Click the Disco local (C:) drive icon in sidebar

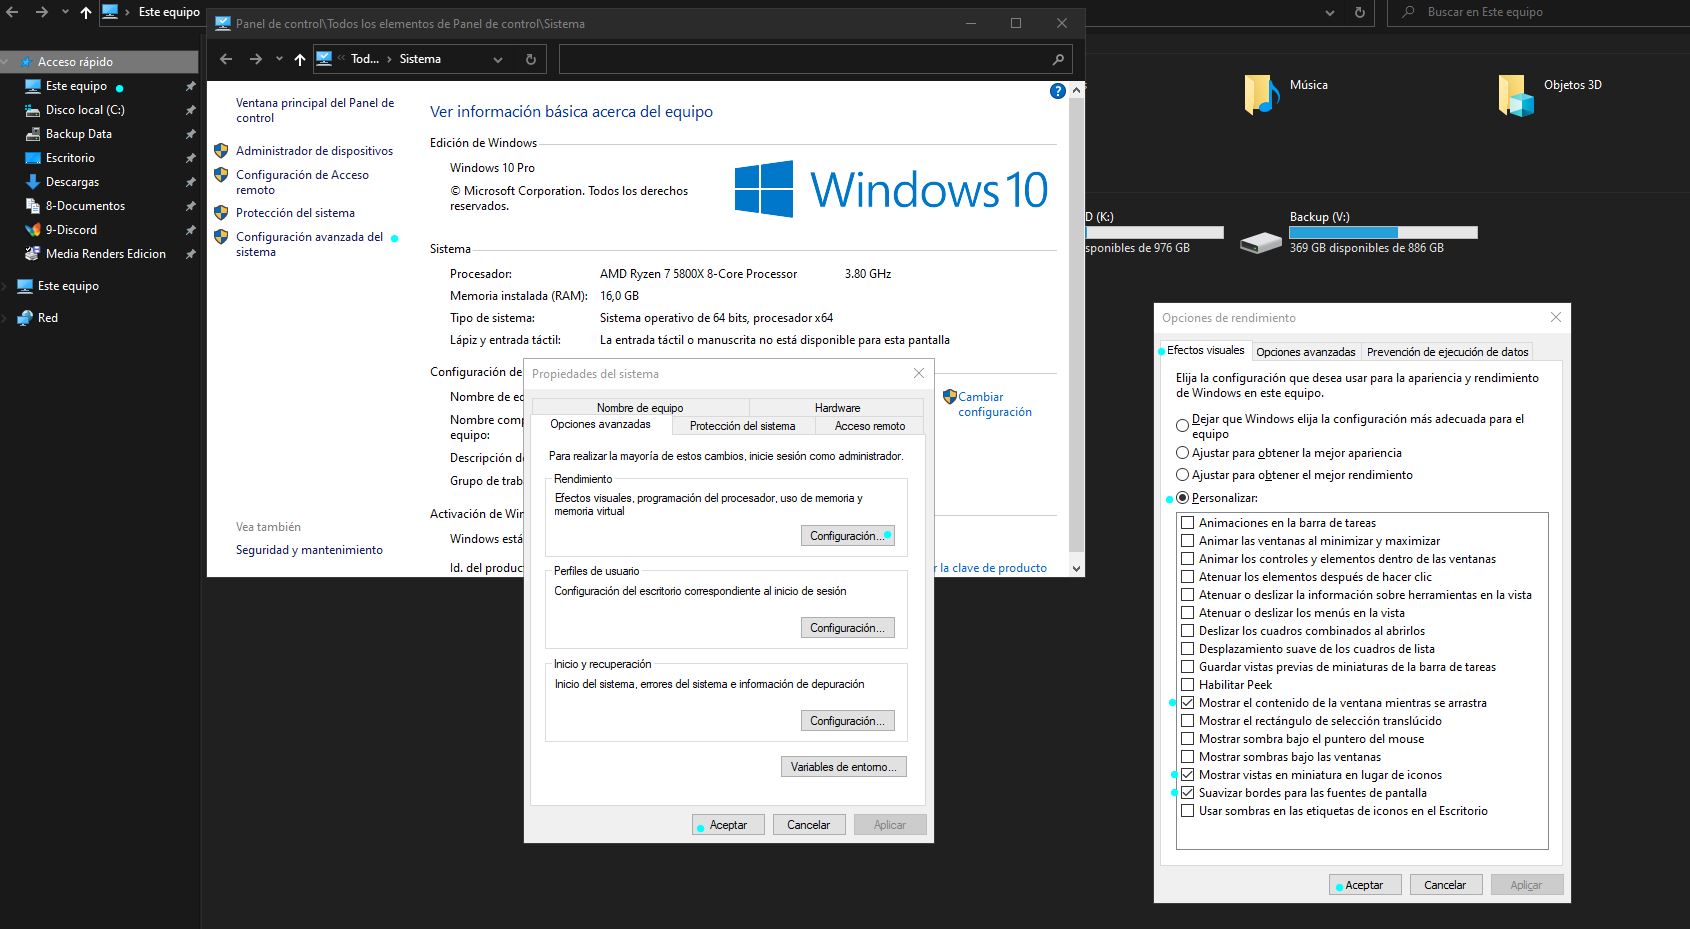(x=33, y=110)
